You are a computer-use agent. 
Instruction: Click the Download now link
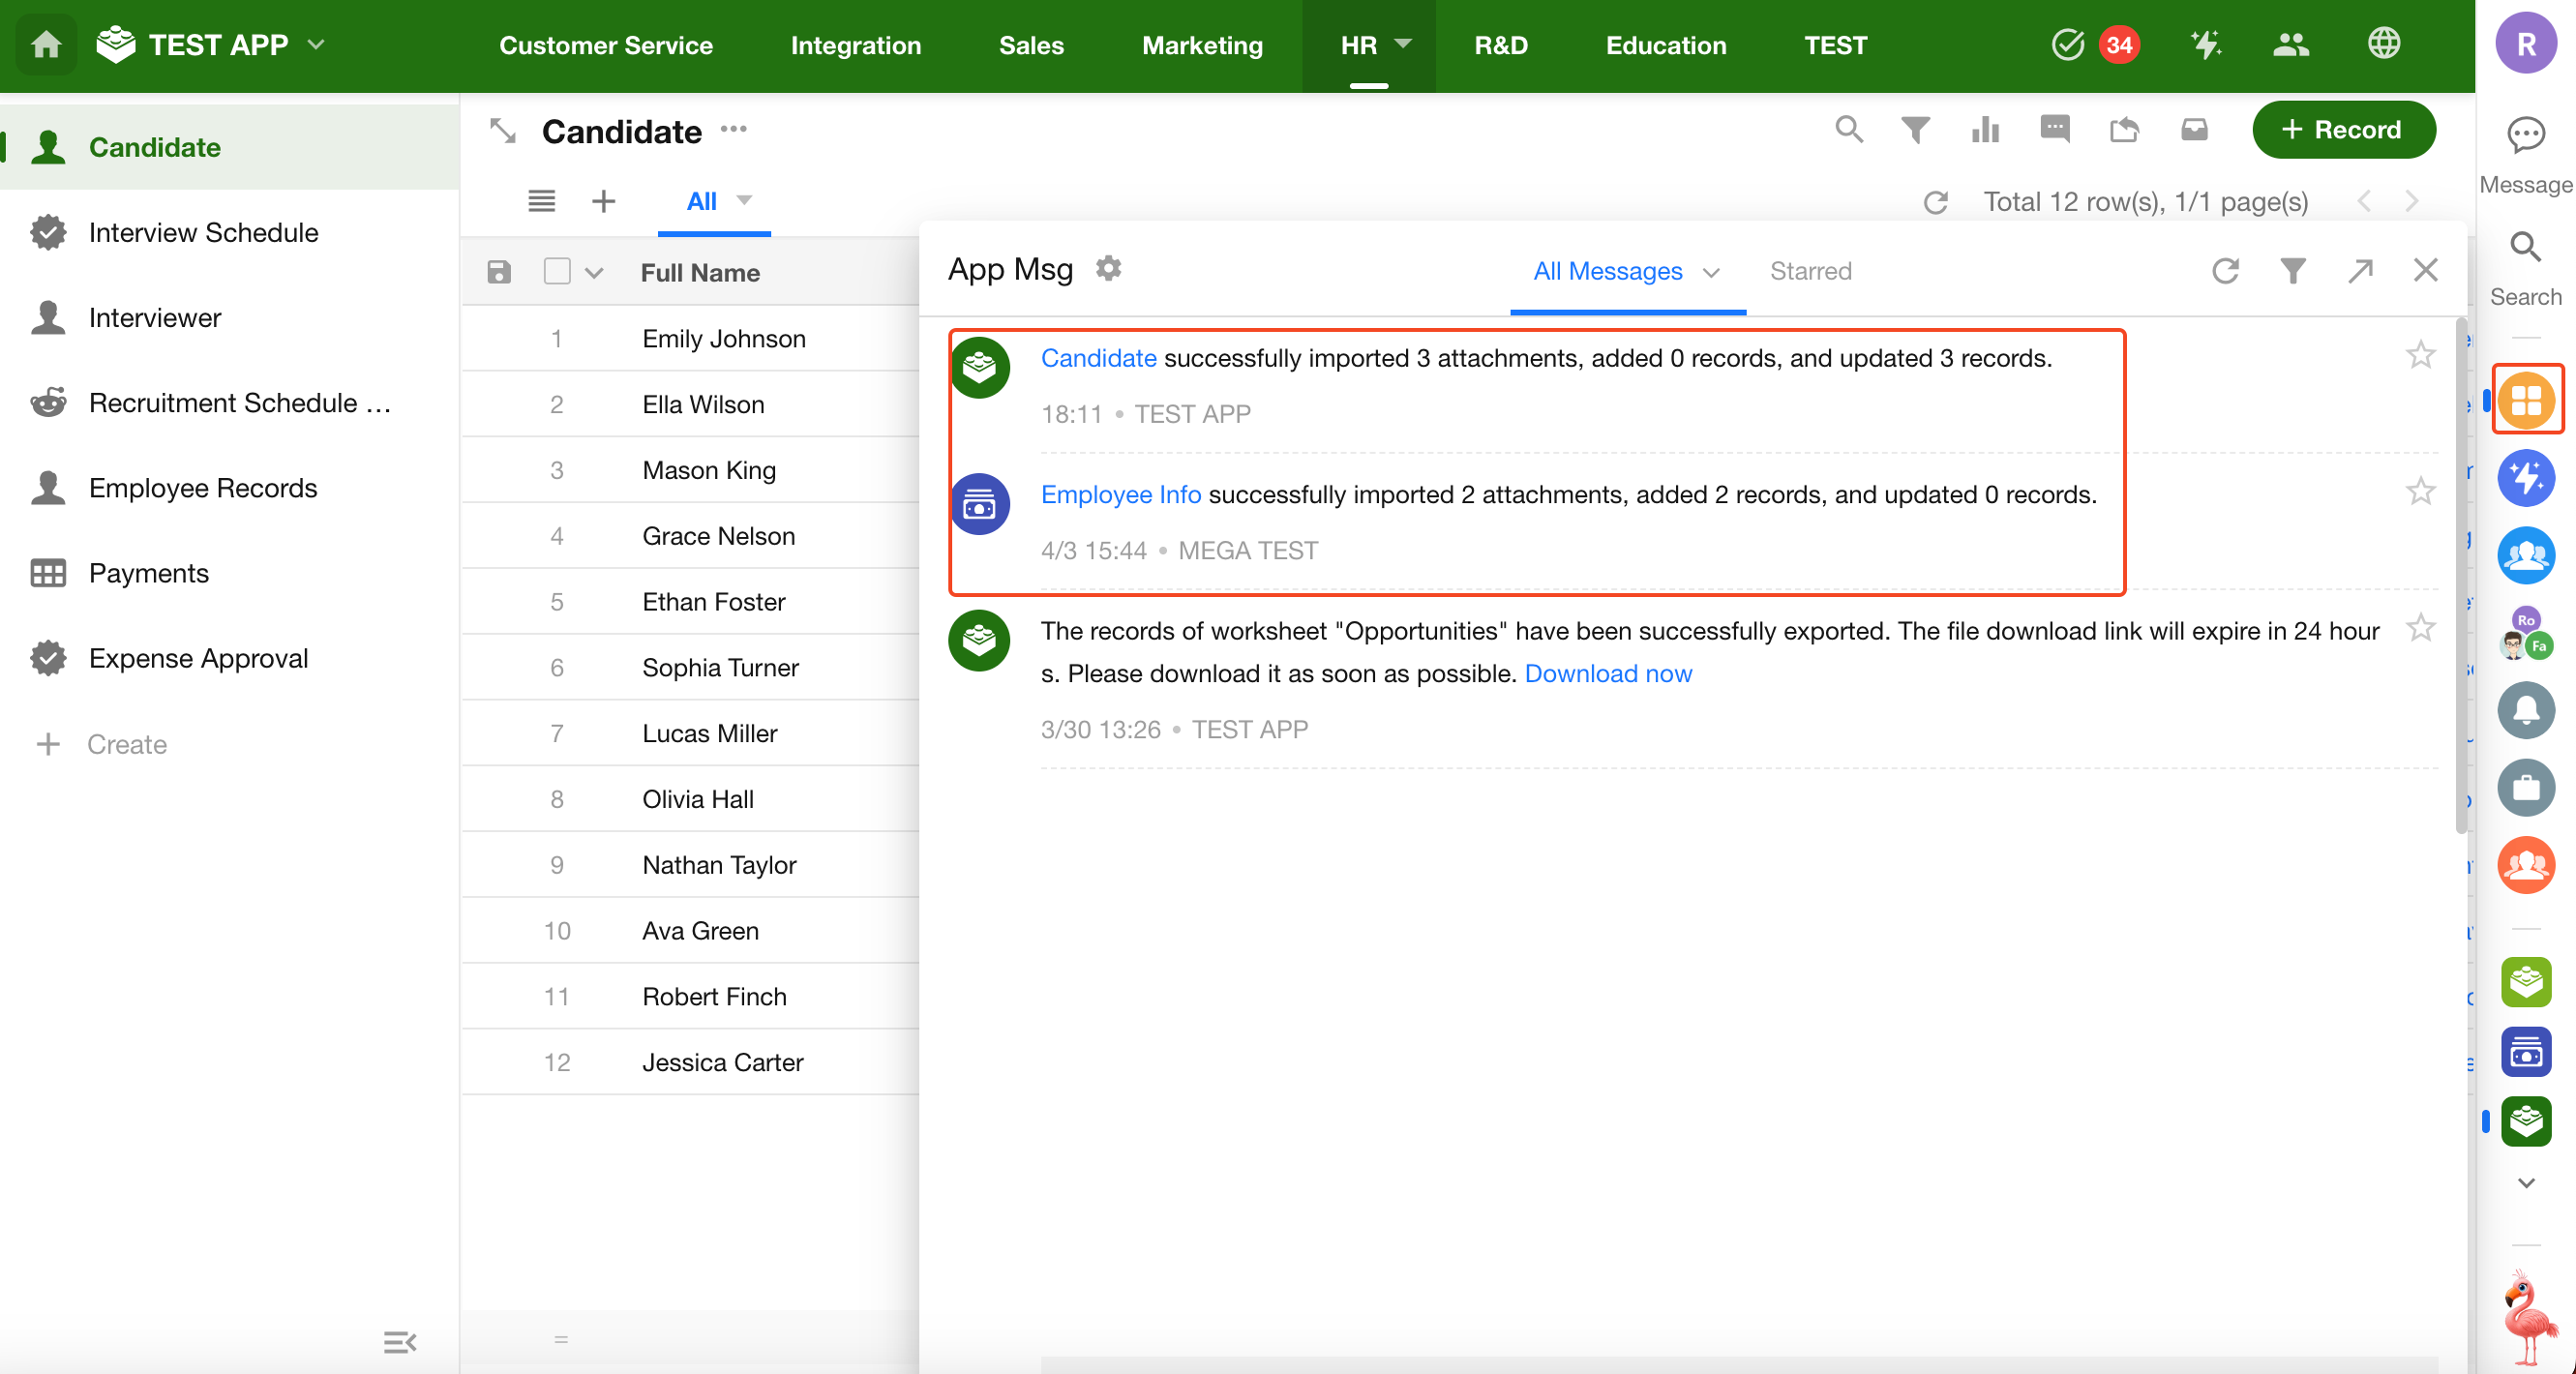1608,674
